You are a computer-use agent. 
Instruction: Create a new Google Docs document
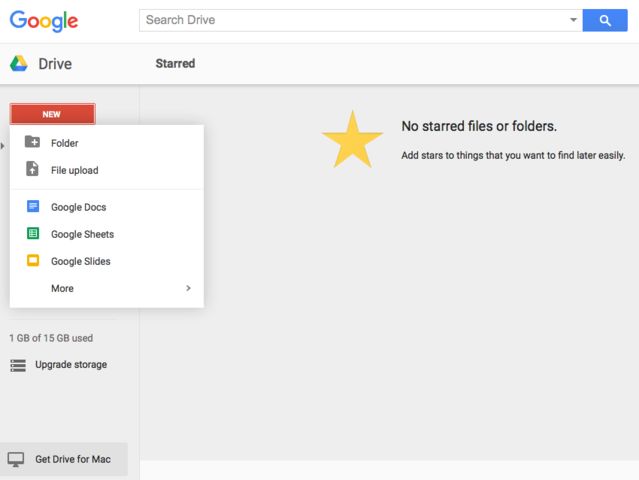point(106,207)
